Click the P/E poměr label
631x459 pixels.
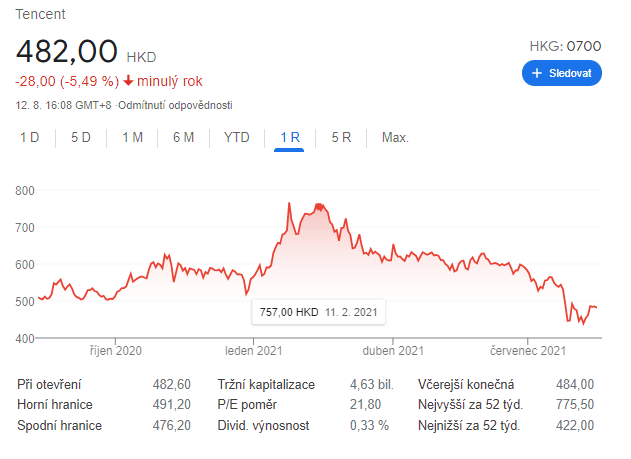(249, 404)
